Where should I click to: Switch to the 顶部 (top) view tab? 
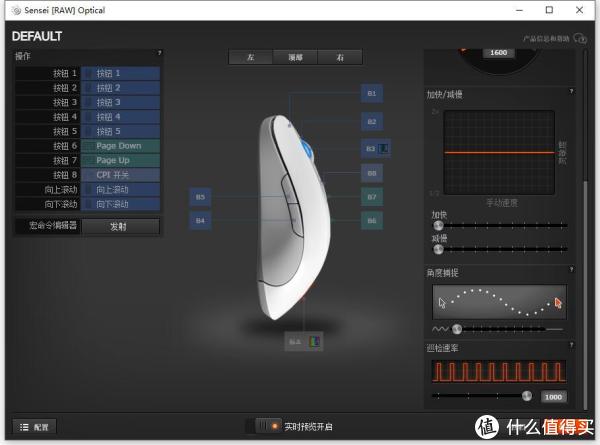click(295, 57)
